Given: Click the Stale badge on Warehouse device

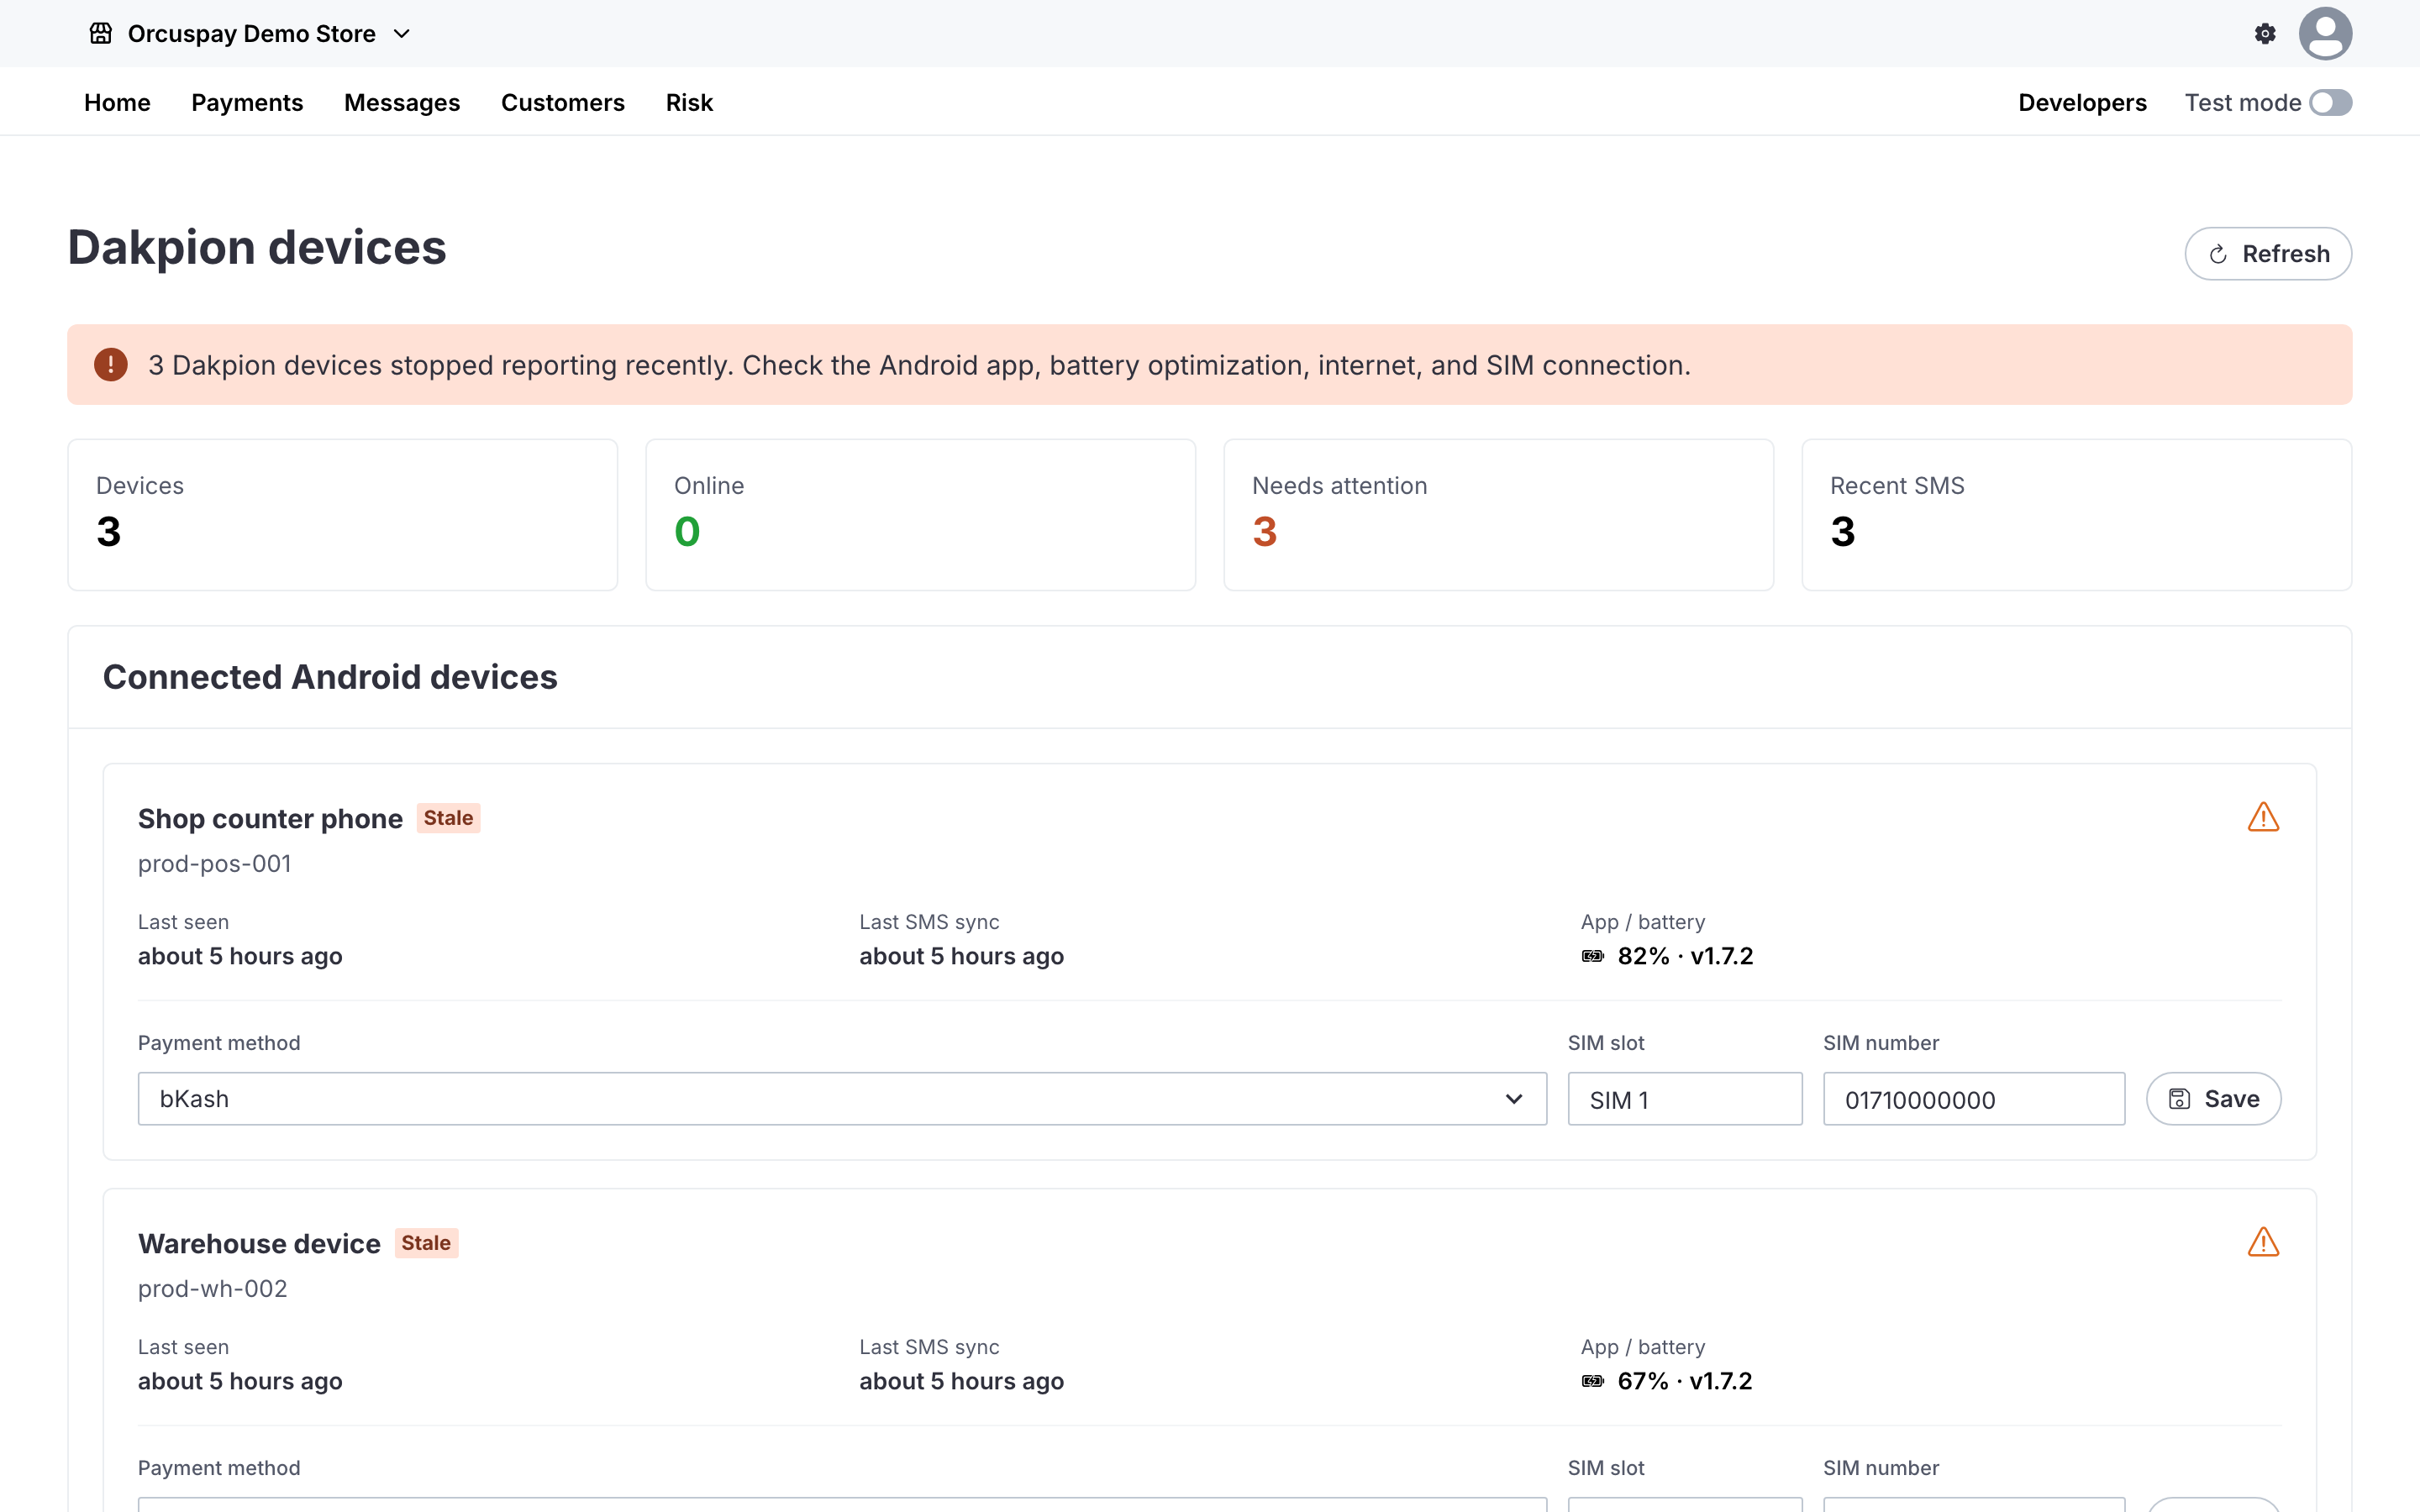Looking at the screenshot, I should click(x=426, y=1243).
